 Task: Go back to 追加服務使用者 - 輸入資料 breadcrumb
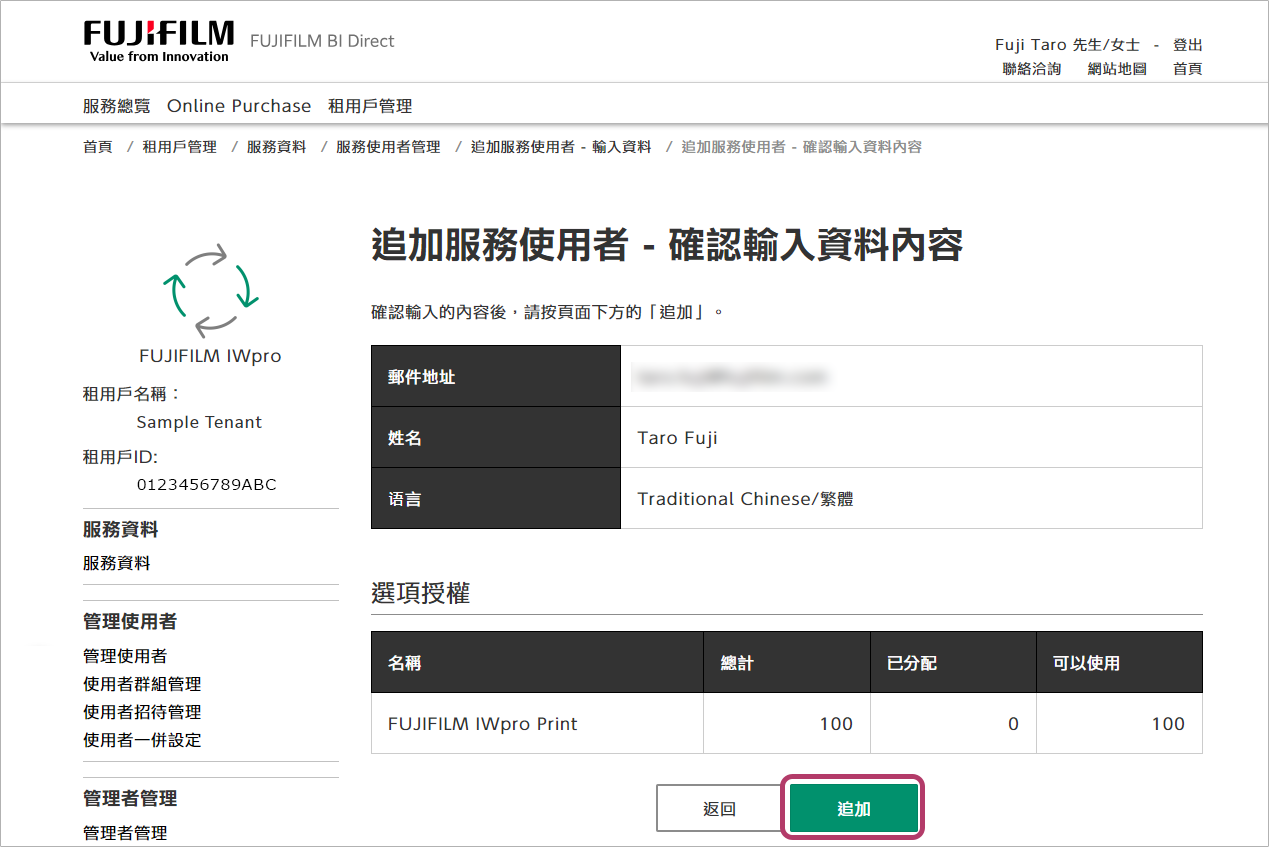click(560, 147)
